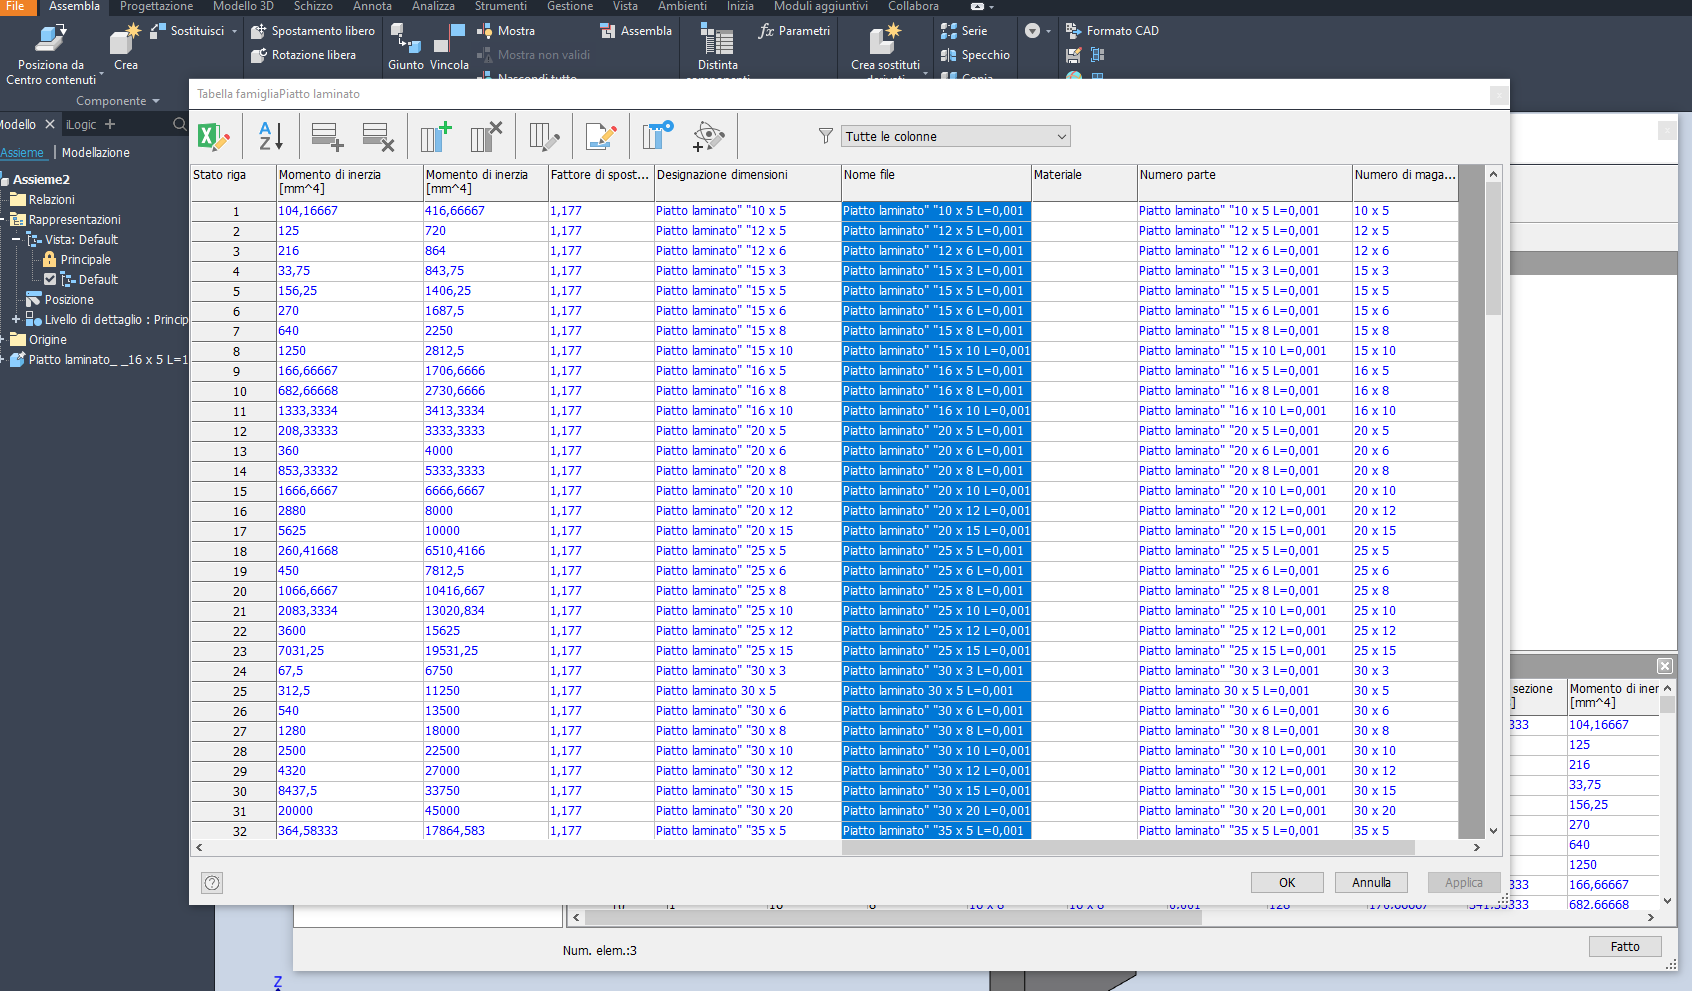Select row number 15 header

234,491
